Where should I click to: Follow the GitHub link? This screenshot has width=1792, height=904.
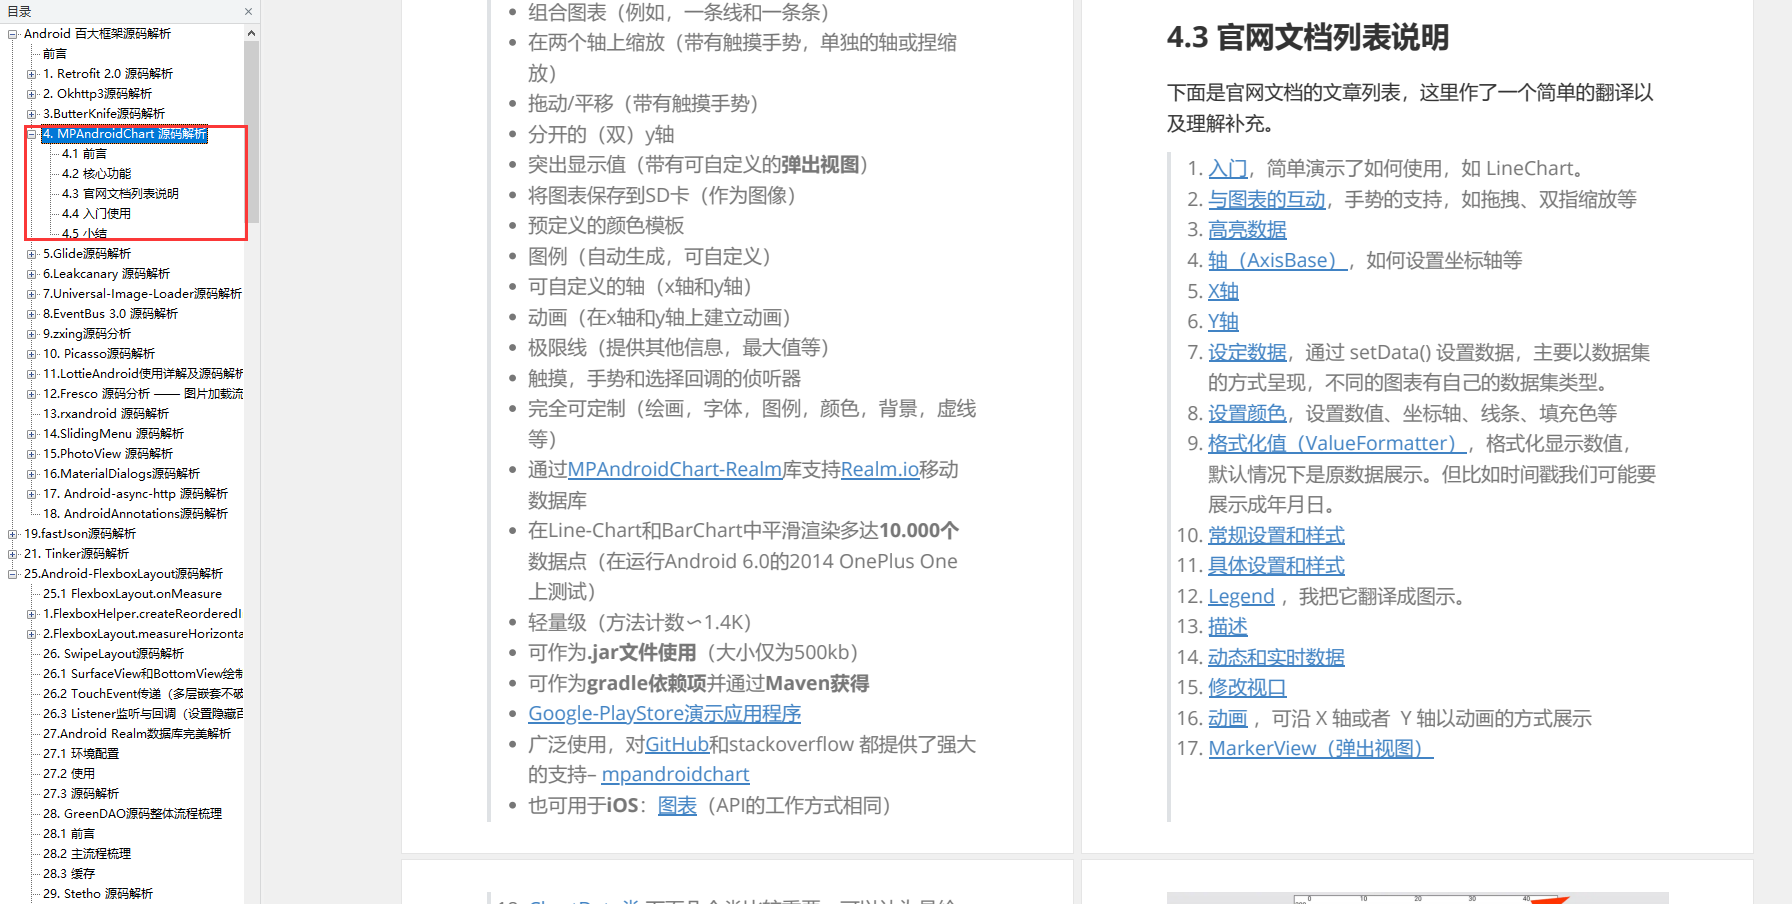(x=677, y=745)
